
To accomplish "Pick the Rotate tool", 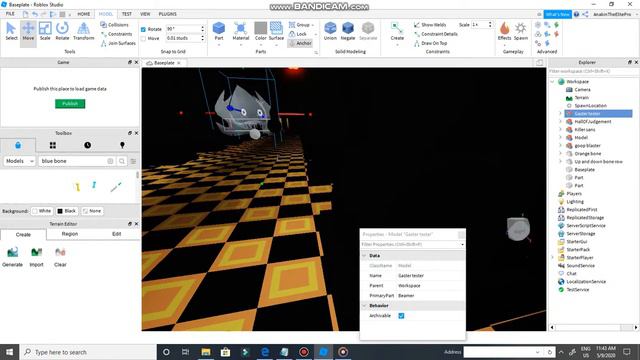I will click(x=62, y=31).
